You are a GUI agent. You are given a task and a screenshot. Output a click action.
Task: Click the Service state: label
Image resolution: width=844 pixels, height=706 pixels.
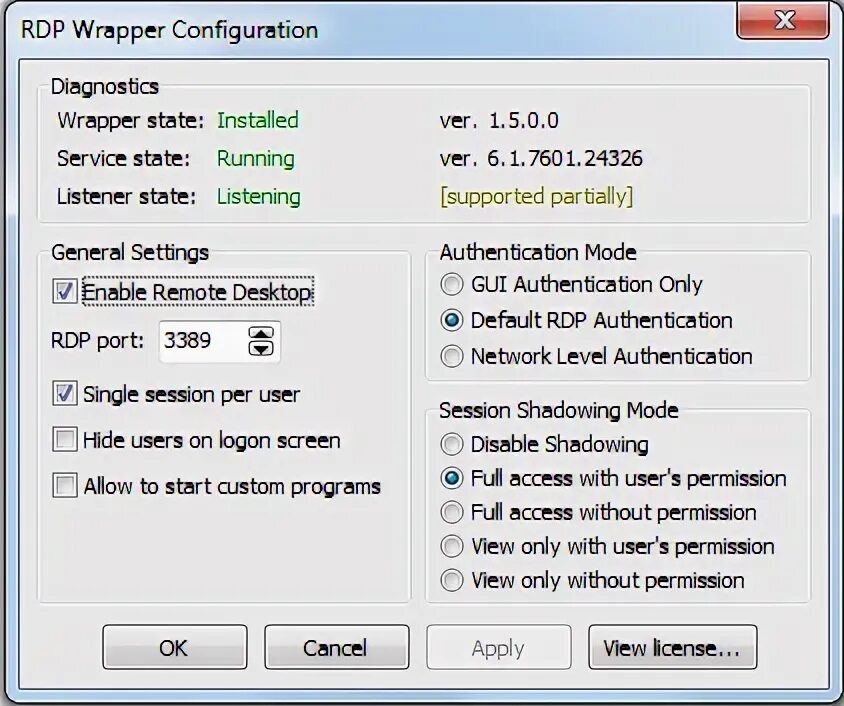124,159
